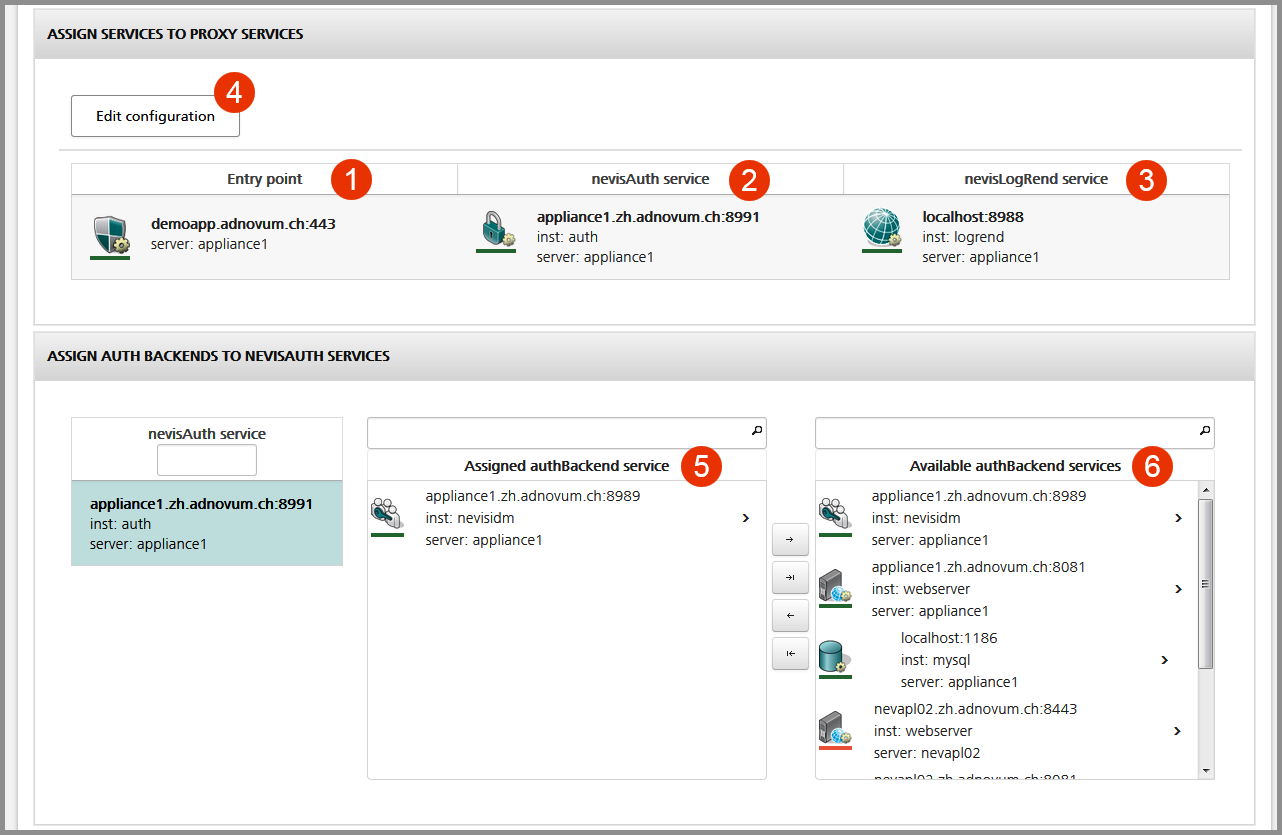Click the right-arrow-to-bar move all button
This screenshot has width=1282, height=835.
(790, 578)
